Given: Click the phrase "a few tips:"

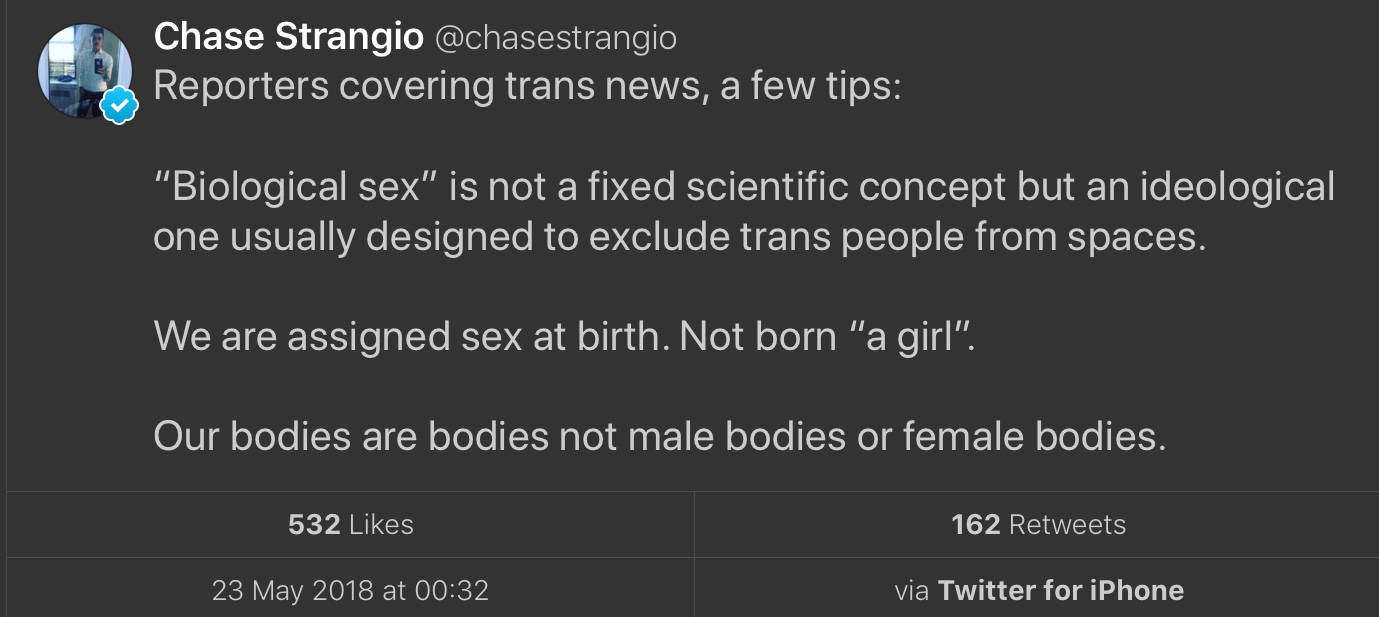Looking at the screenshot, I should coord(810,86).
